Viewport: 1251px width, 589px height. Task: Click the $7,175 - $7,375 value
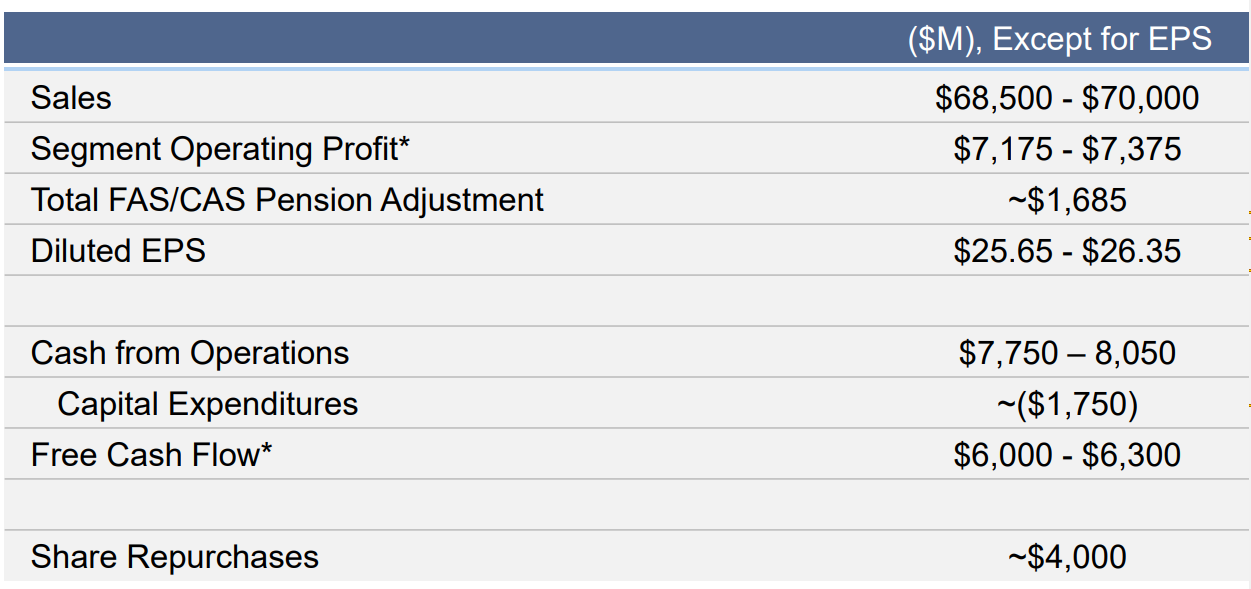(1067, 149)
